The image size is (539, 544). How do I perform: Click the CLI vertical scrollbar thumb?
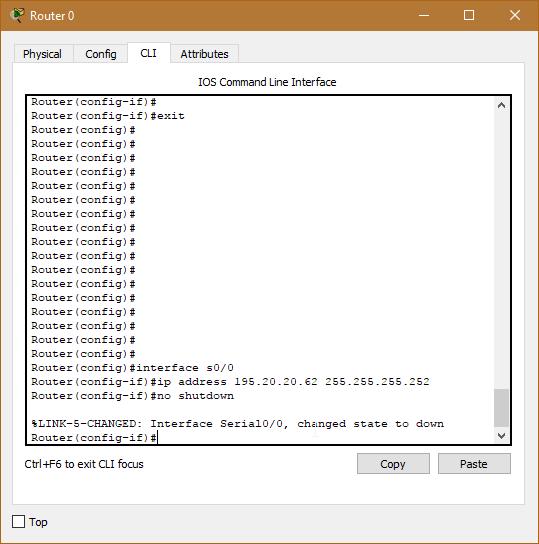click(x=501, y=408)
